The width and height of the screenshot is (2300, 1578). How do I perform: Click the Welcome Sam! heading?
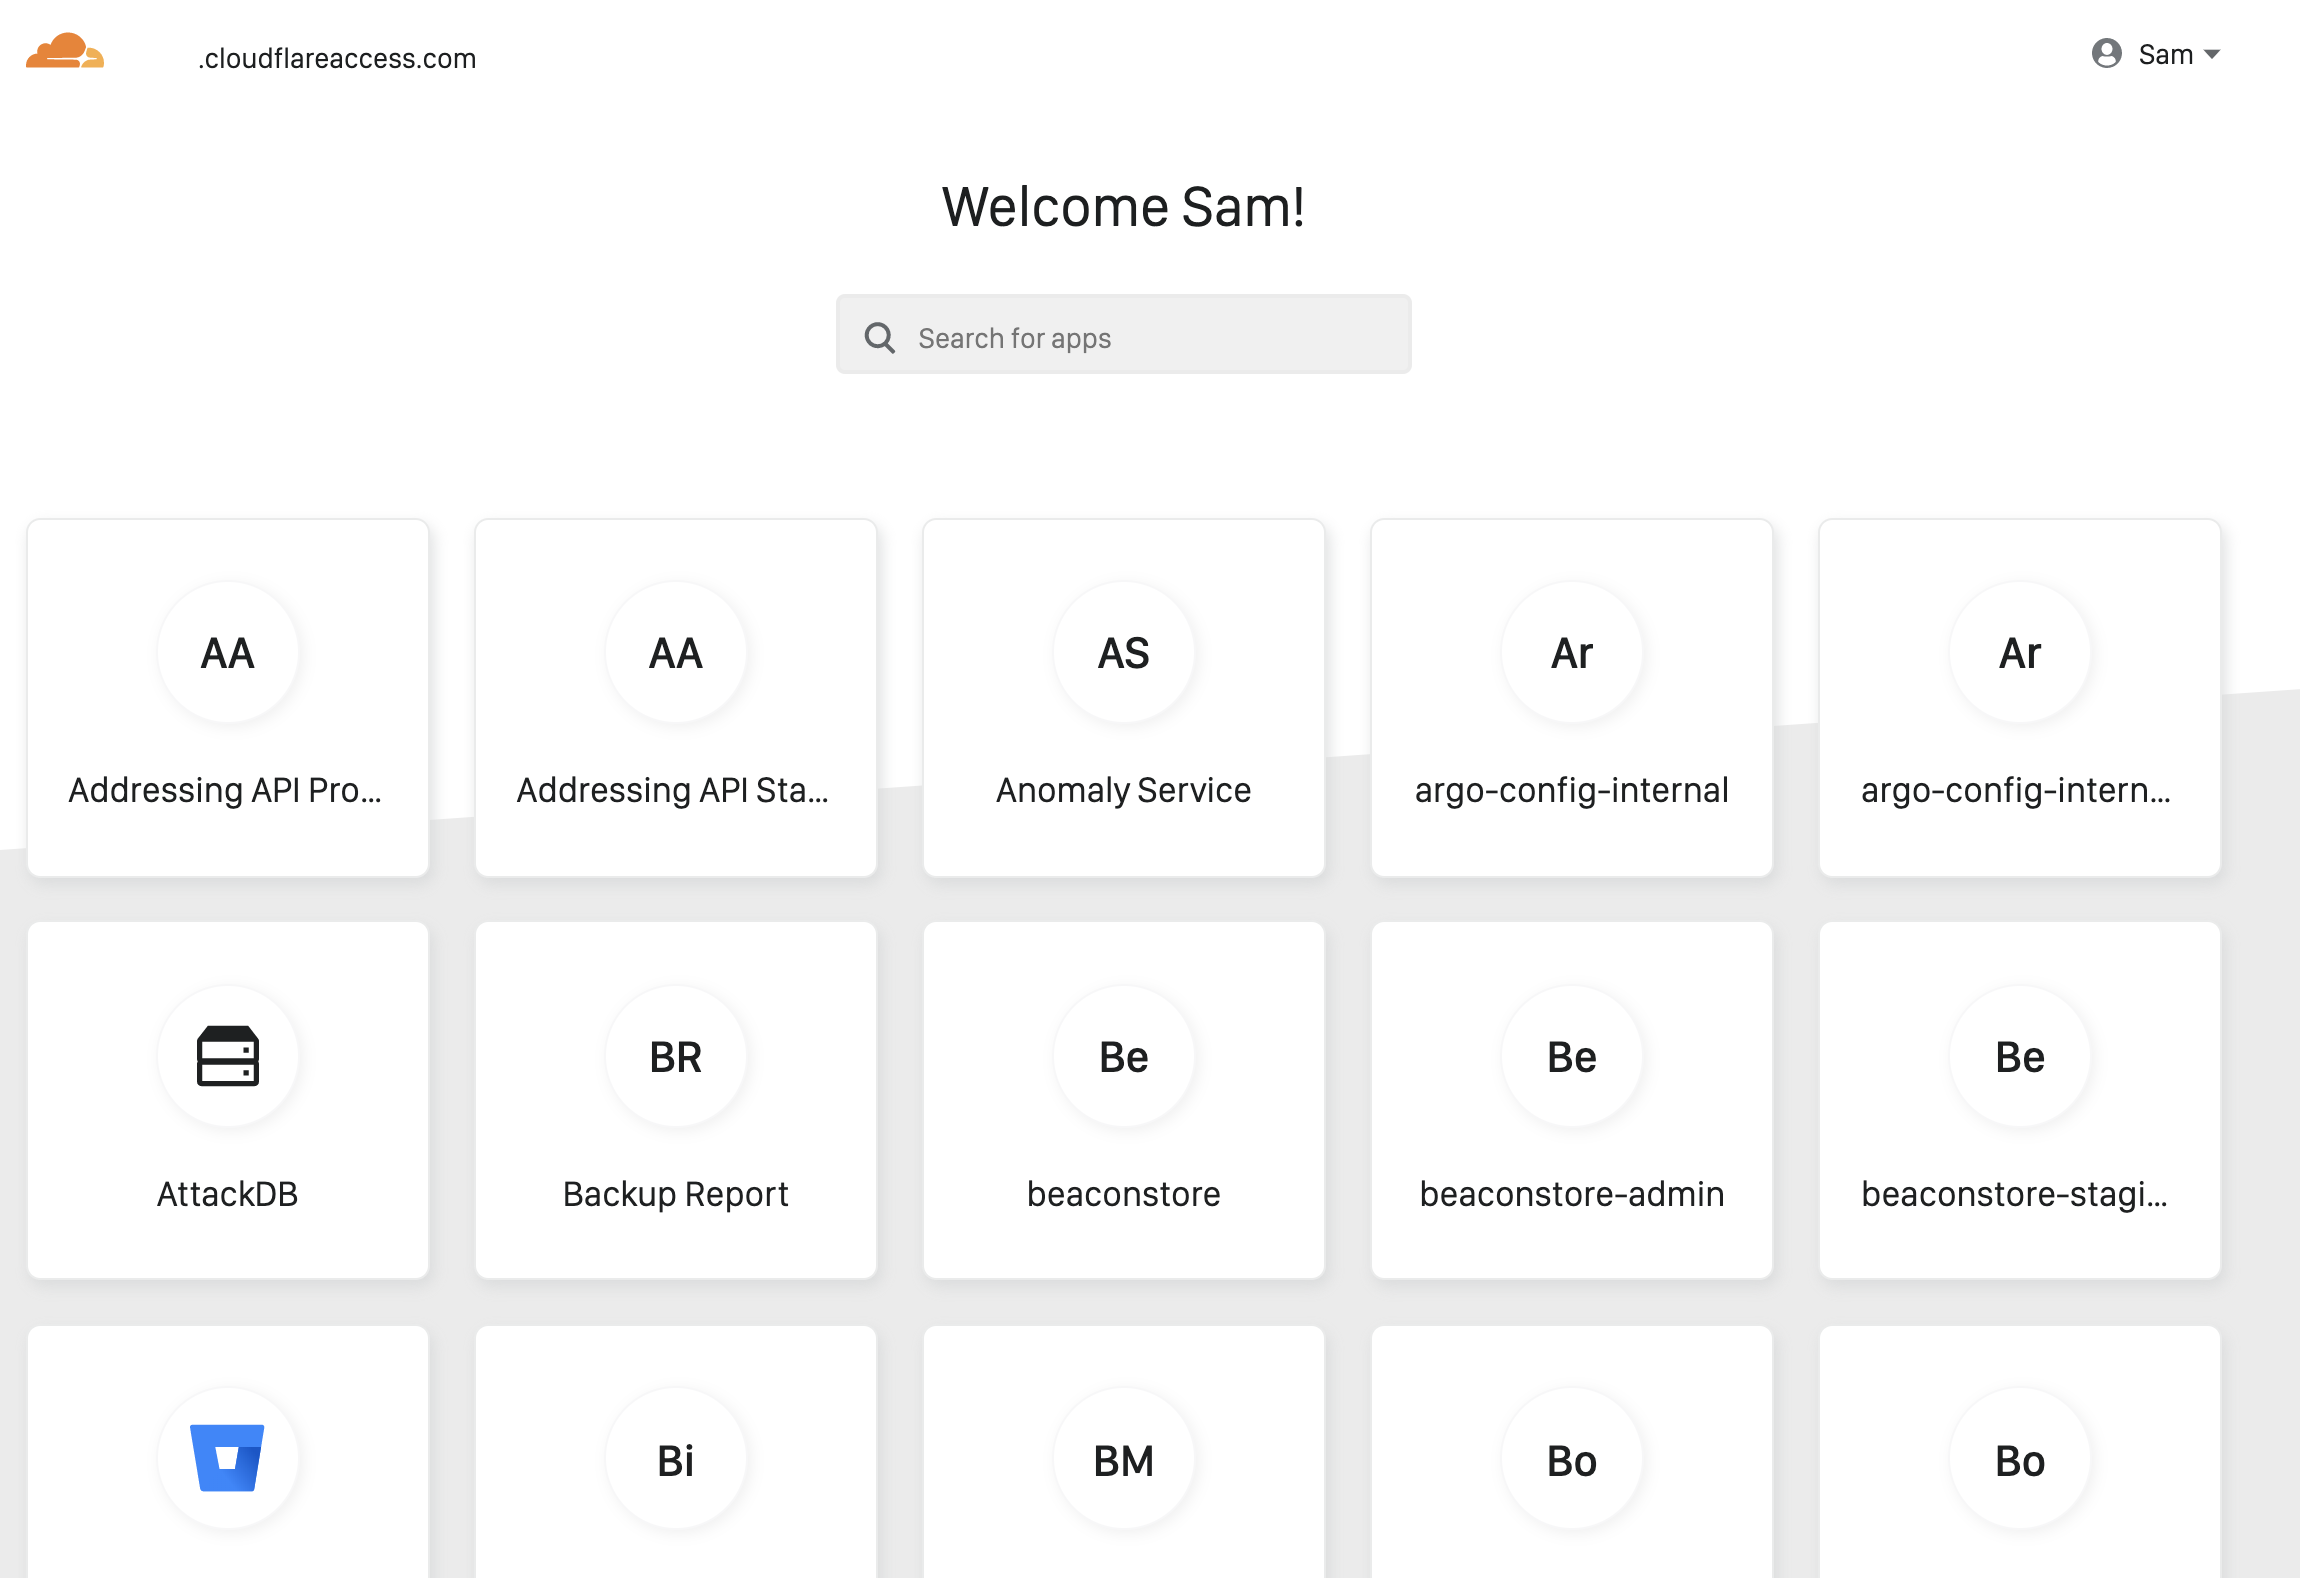1123,207
